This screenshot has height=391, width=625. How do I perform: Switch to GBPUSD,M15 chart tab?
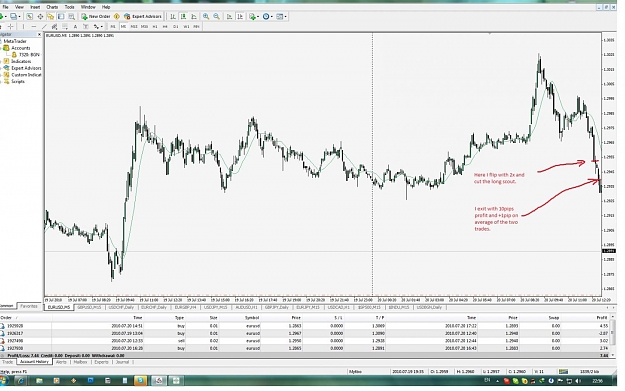tap(89, 307)
